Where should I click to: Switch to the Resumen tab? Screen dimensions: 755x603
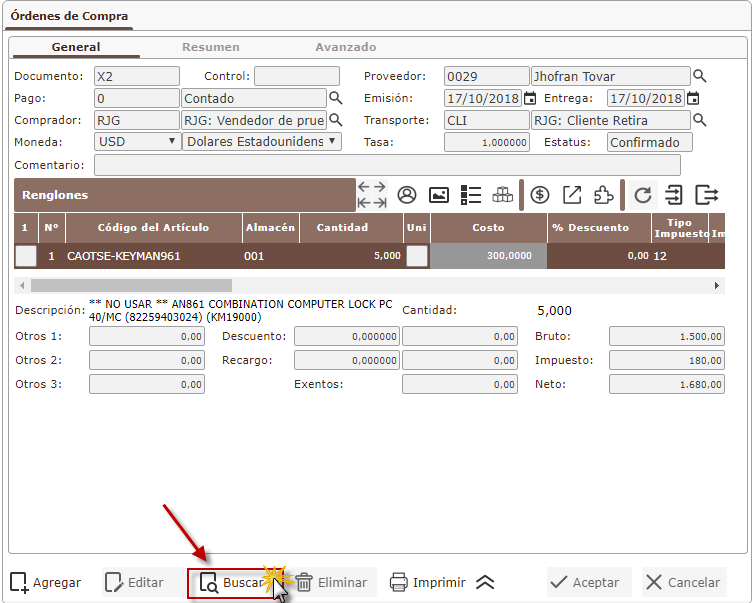tap(210, 47)
